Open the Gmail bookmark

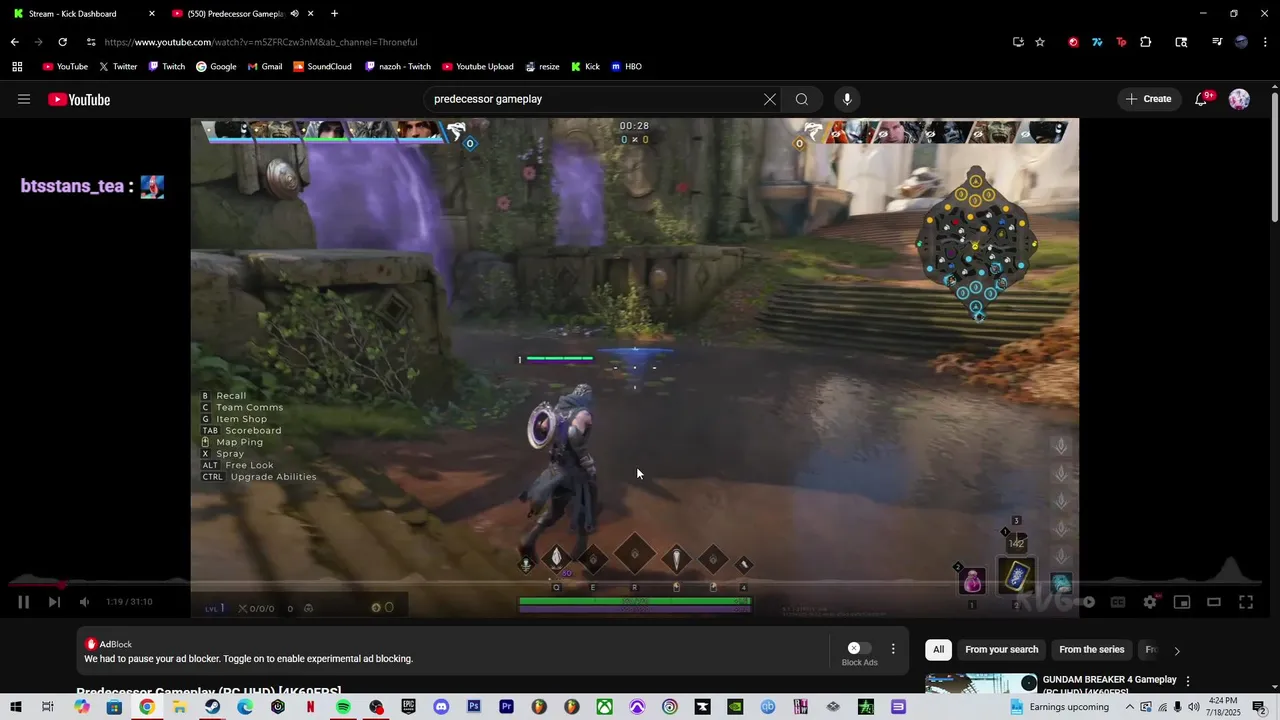(x=265, y=67)
